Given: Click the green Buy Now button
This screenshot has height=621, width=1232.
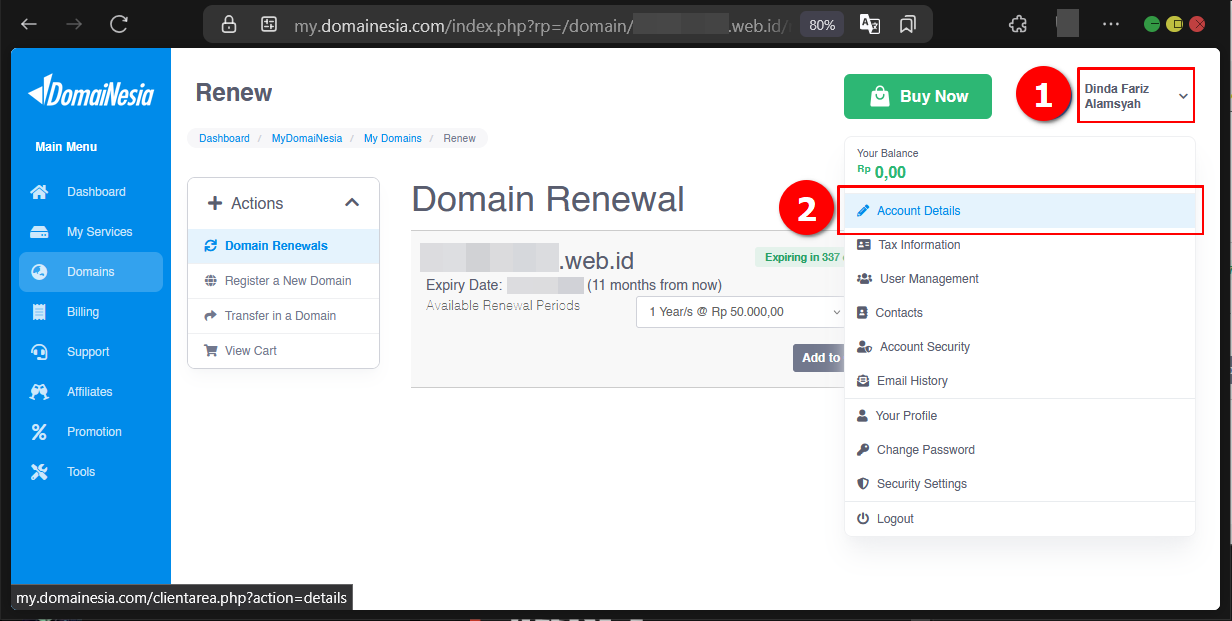Looking at the screenshot, I should 918,96.
